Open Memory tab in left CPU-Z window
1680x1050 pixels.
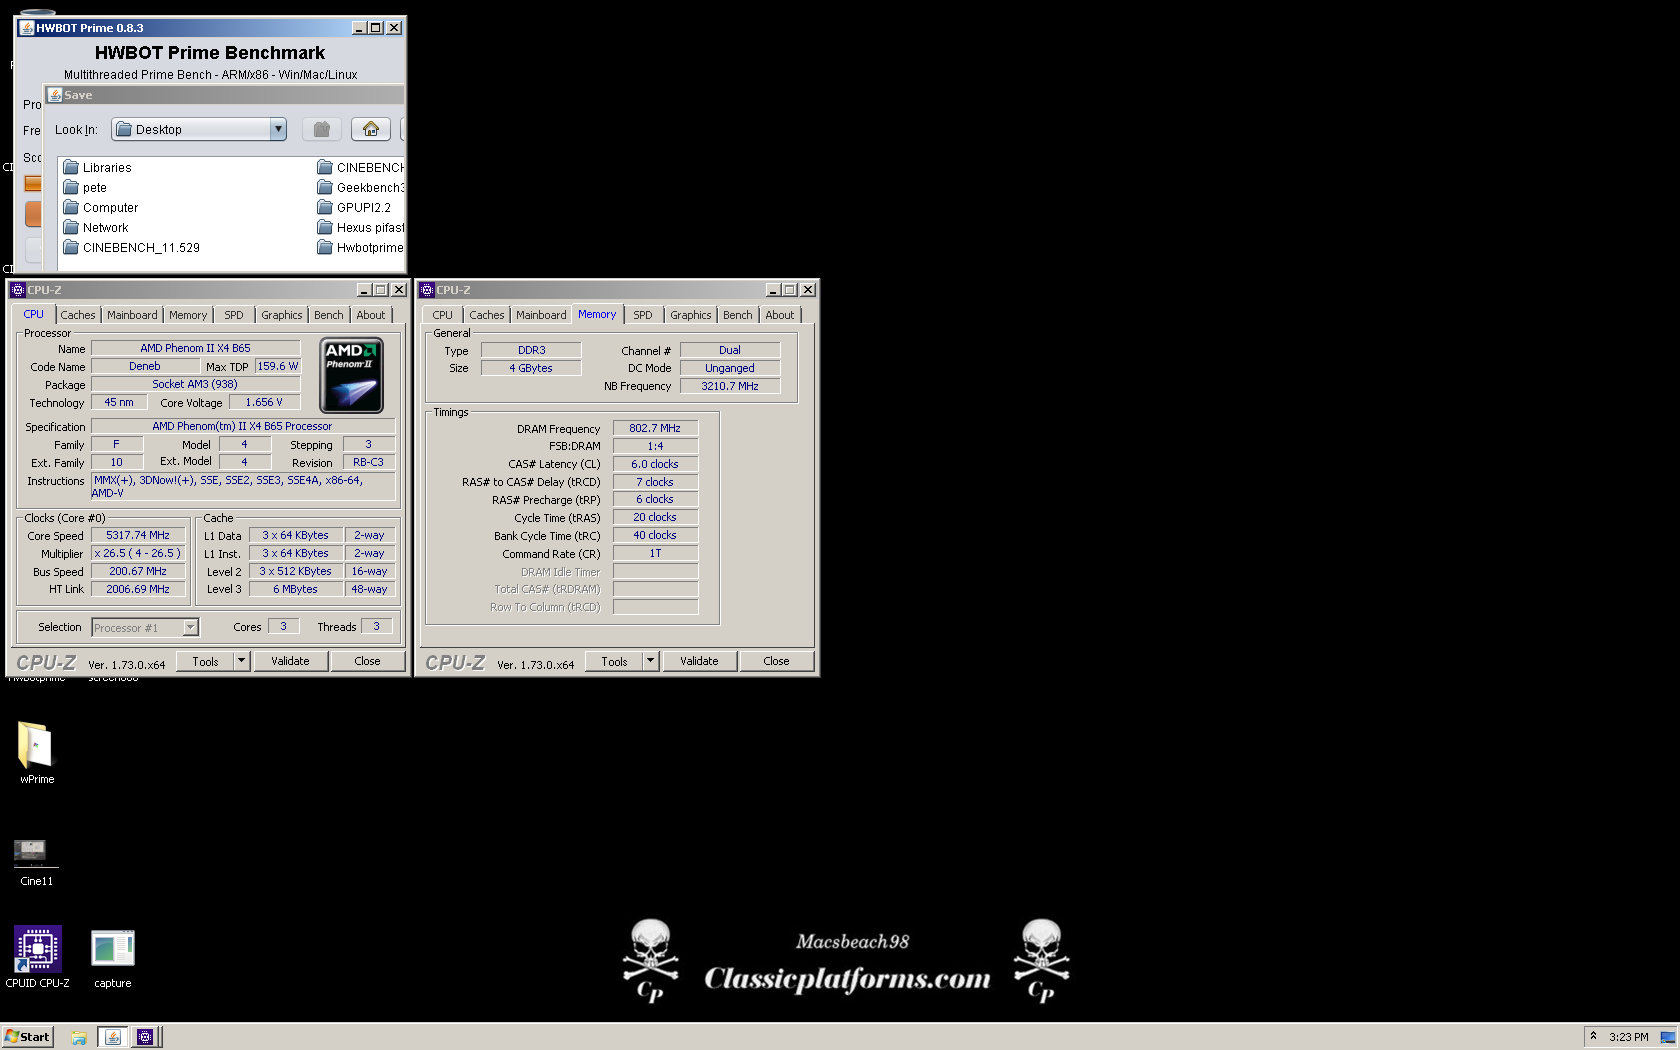(188, 315)
